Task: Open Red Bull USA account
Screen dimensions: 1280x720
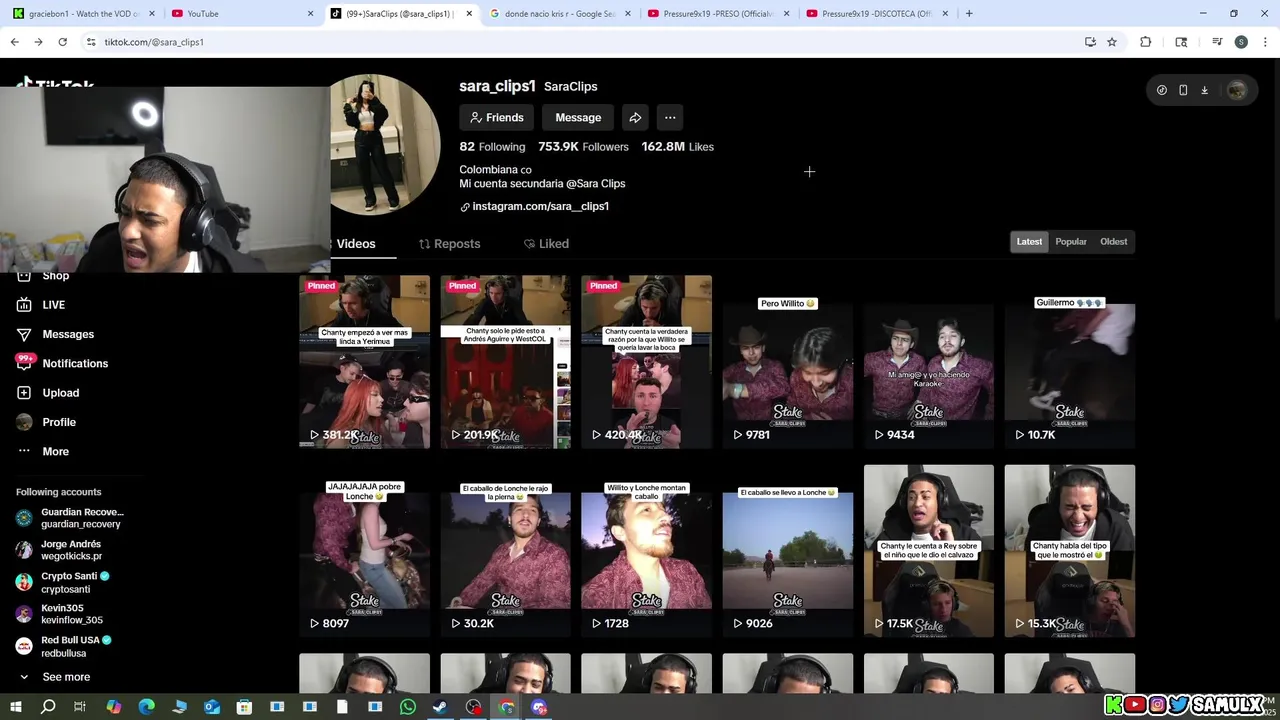Action: point(64,646)
